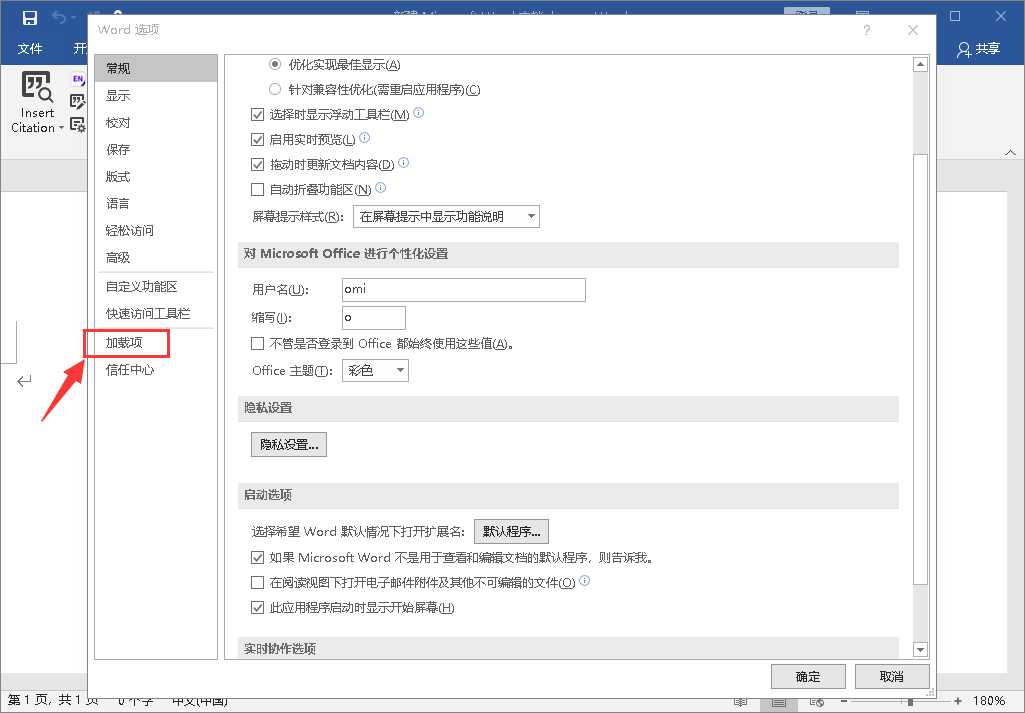Check 不管是否登录到 Office 都始终使用这些值
The image size is (1025, 713).
pyautogui.click(x=258, y=343)
